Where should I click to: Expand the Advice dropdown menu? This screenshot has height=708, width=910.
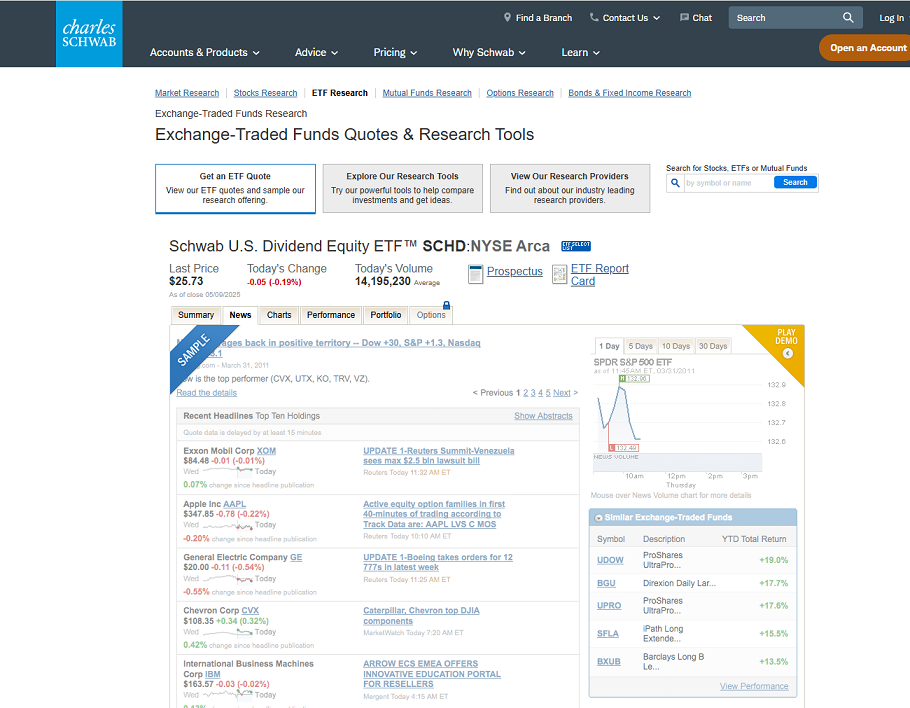316,52
